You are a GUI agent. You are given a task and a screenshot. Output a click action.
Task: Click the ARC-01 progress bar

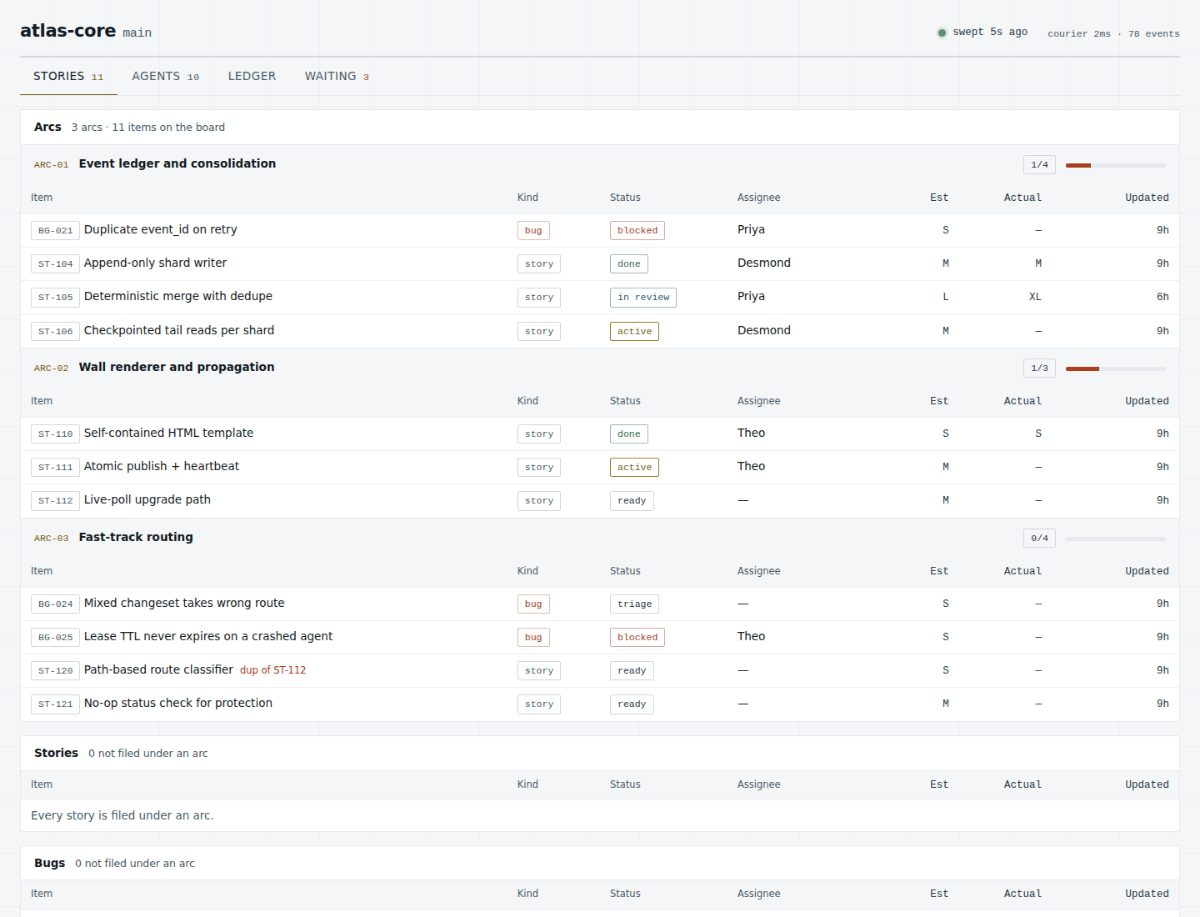(x=1115, y=165)
